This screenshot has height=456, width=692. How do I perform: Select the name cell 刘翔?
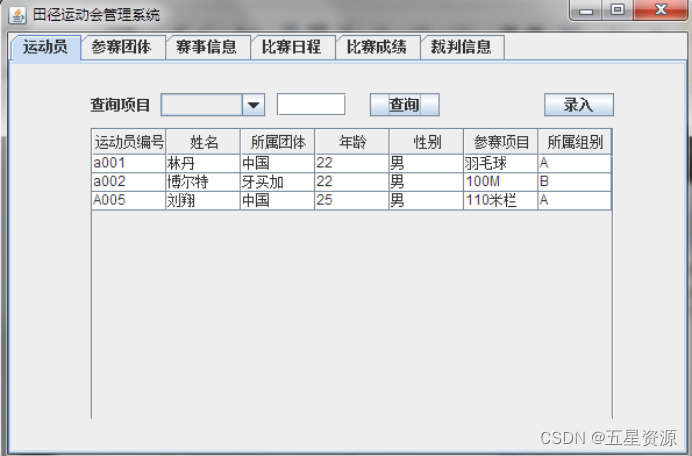(x=203, y=200)
